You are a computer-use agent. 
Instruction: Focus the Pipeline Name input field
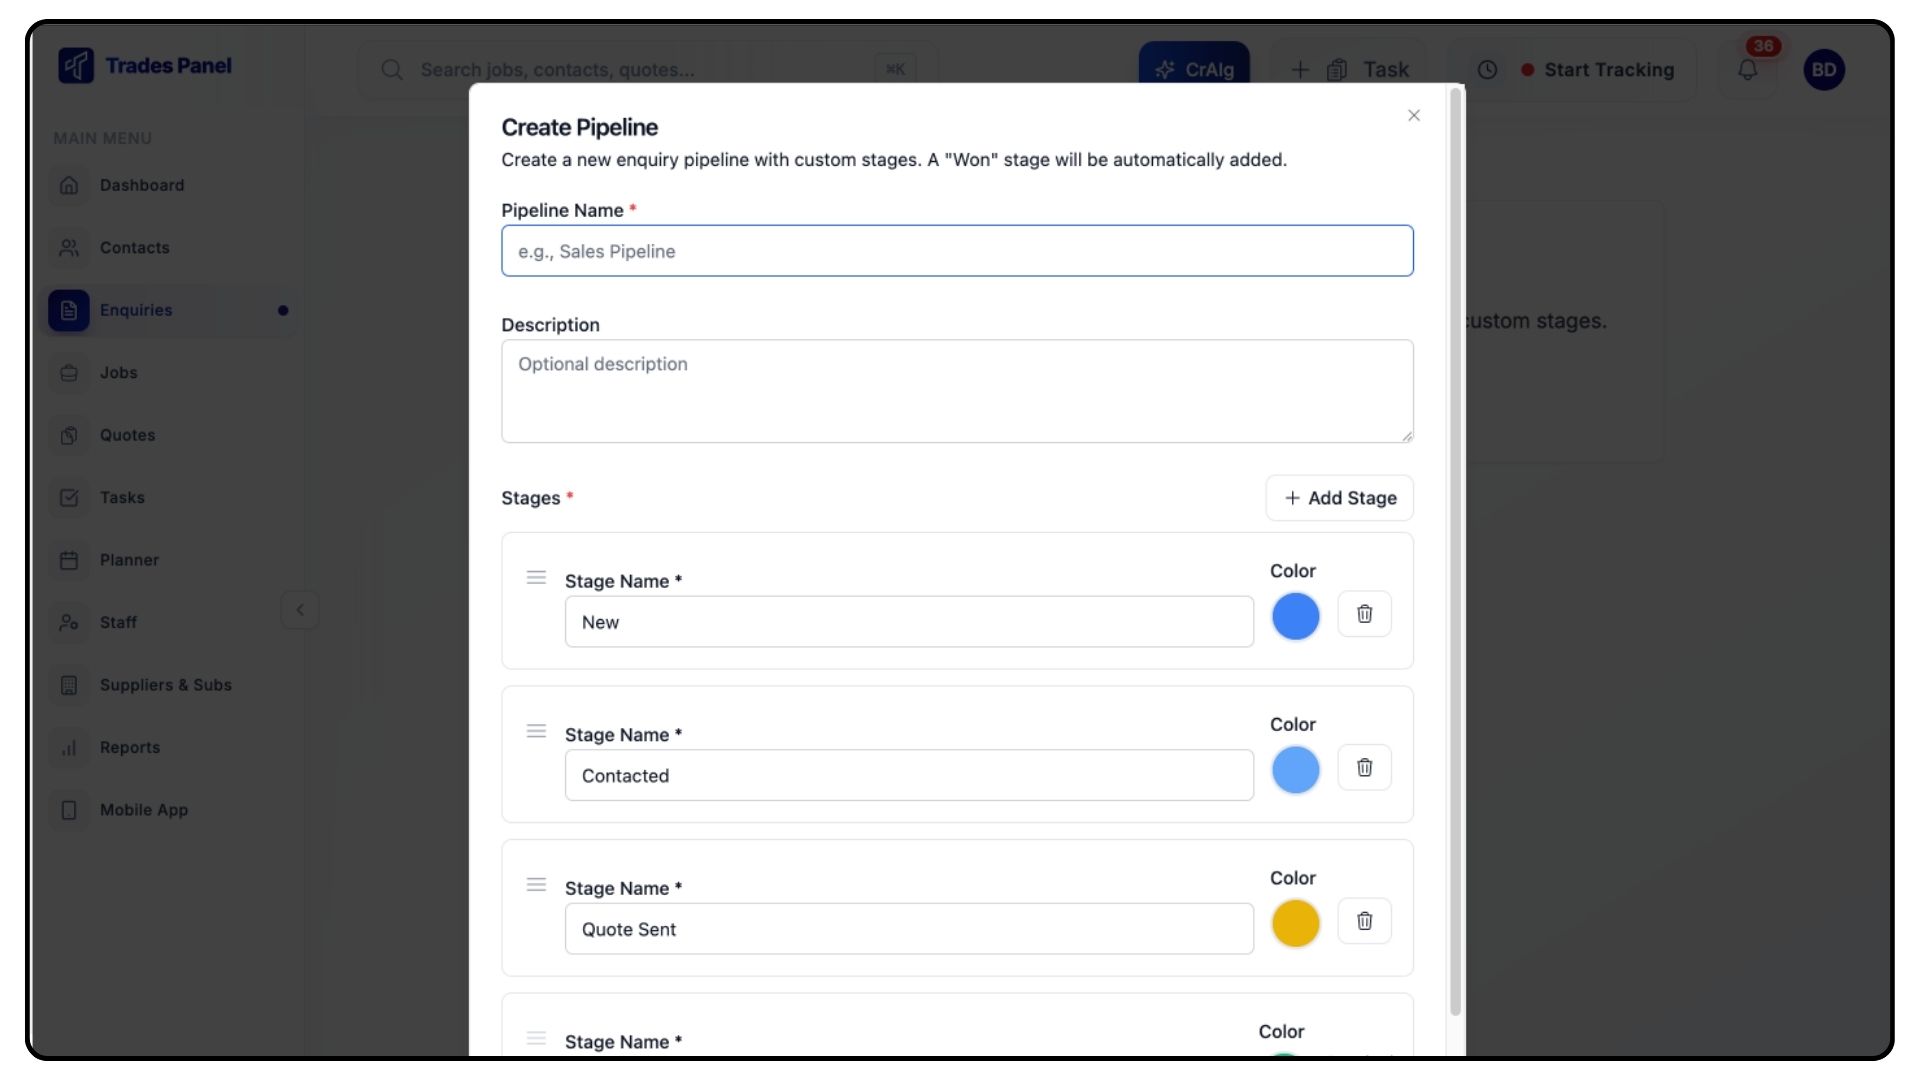pos(956,251)
